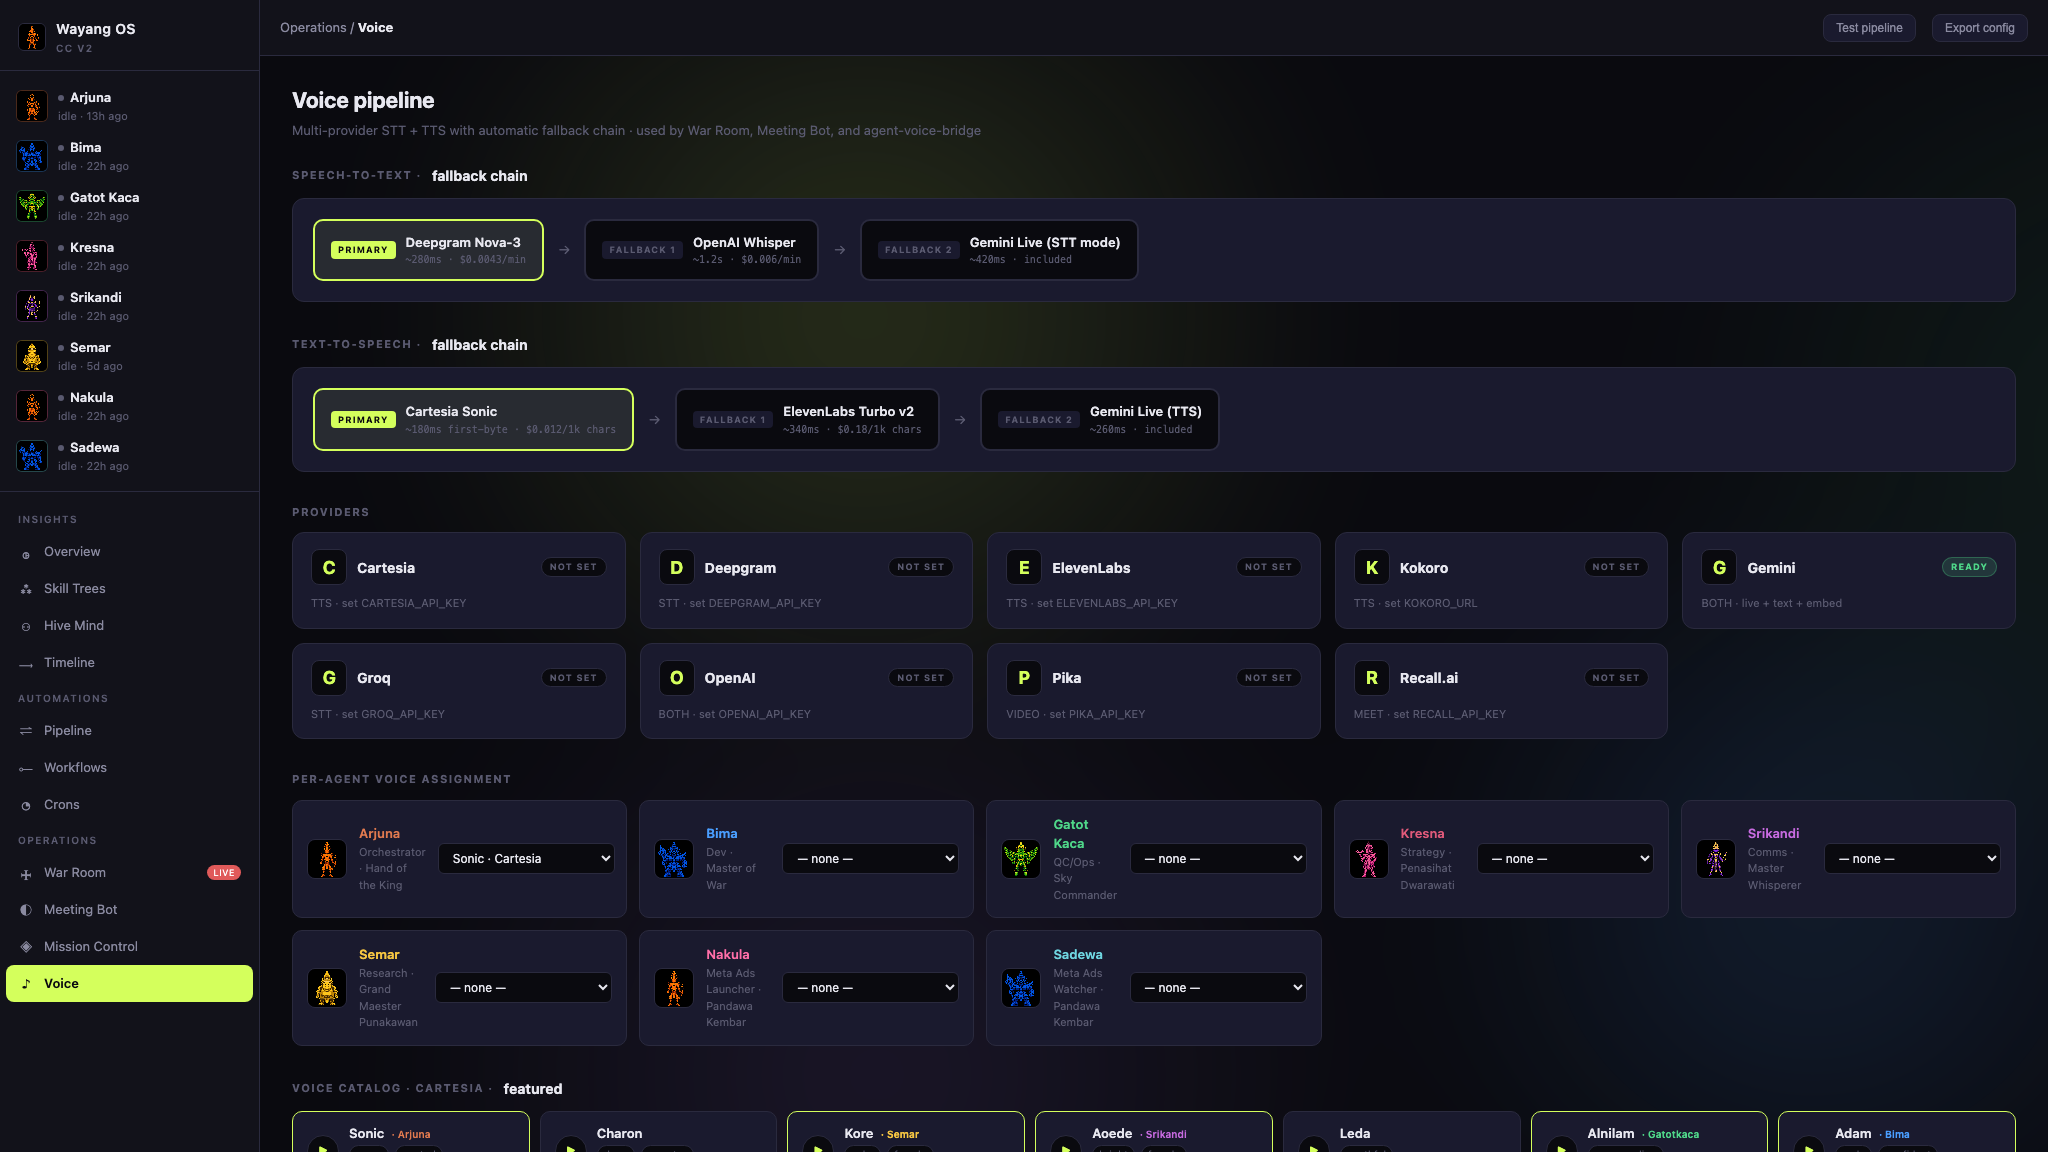This screenshot has height=1152, width=2048.
Task: Open Pipeline under Automations
Action: pyautogui.click(x=129, y=731)
